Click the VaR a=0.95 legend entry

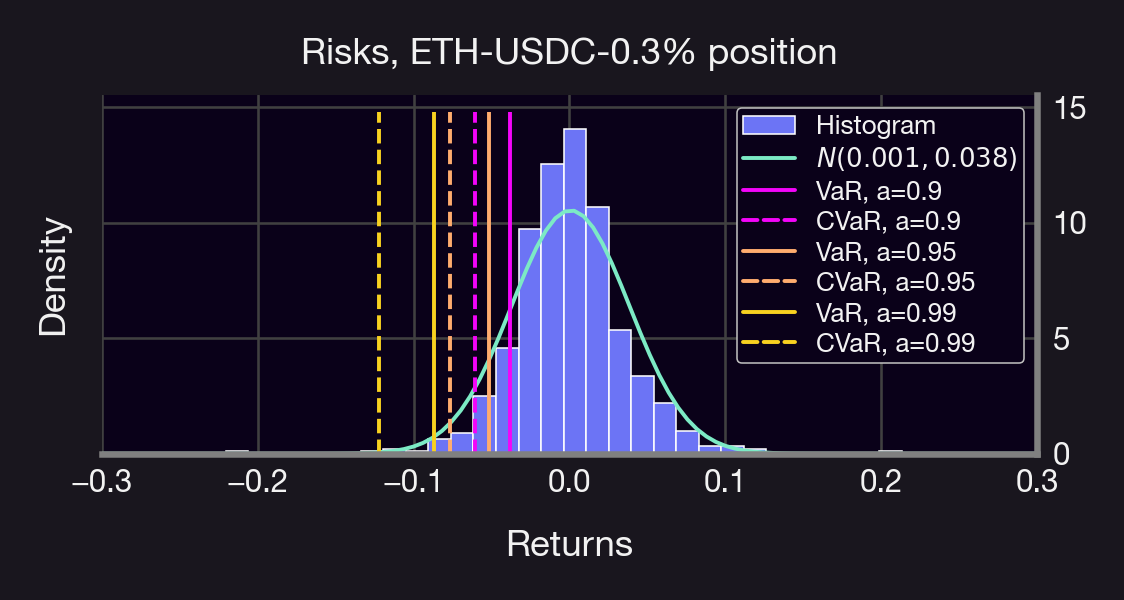pyautogui.click(x=884, y=251)
